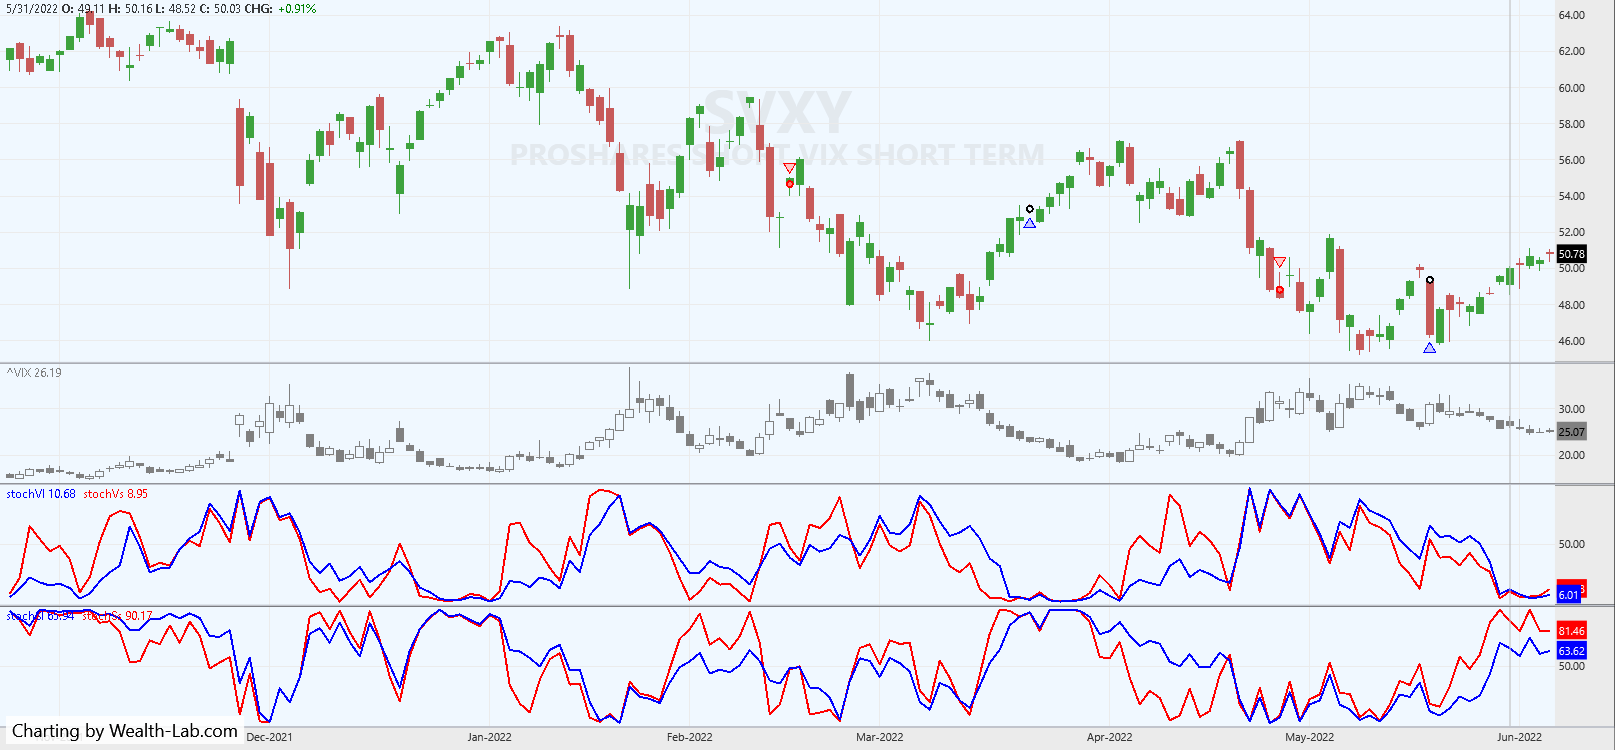Viewport: 1615px width, 750px height.
Task: Click the ^VIX 26.19 pane label
Action: 34,373
